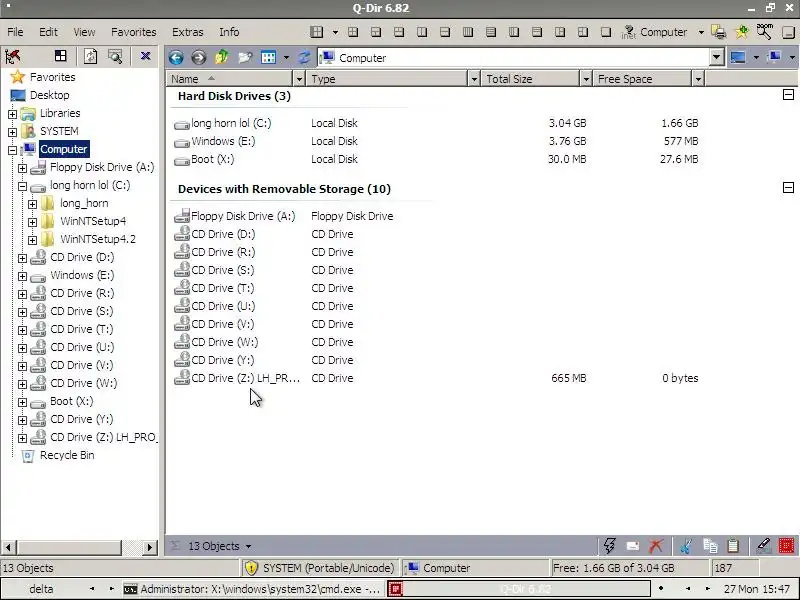Select the single-pane layout icon

coord(606,32)
